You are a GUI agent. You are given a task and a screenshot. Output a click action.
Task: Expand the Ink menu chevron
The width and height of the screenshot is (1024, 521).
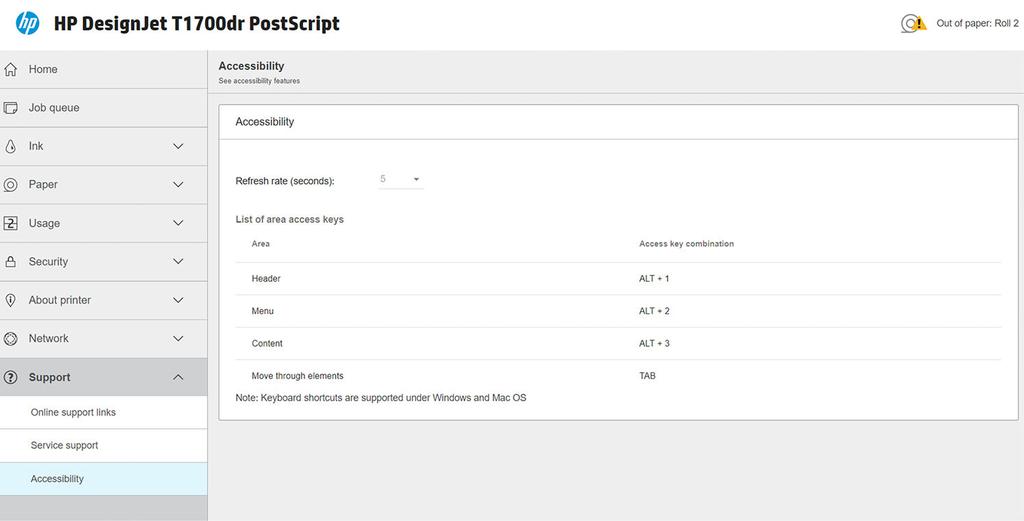click(x=178, y=146)
